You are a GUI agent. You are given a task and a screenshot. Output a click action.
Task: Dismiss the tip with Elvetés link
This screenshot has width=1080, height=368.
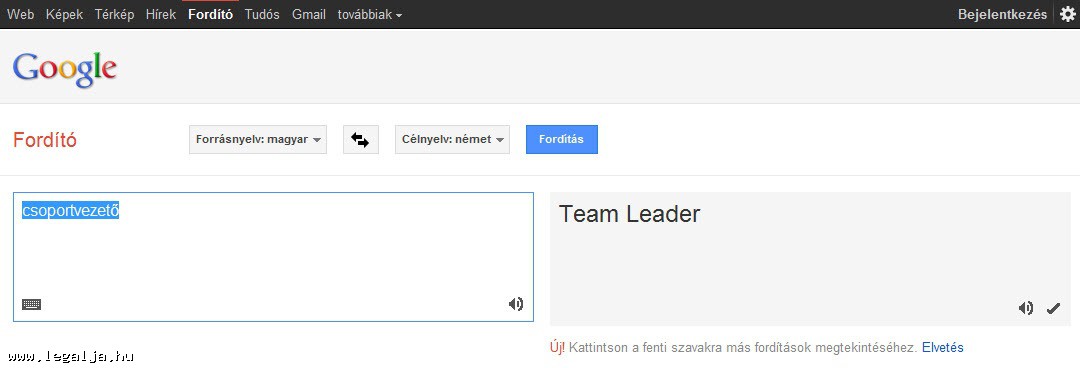click(942, 347)
